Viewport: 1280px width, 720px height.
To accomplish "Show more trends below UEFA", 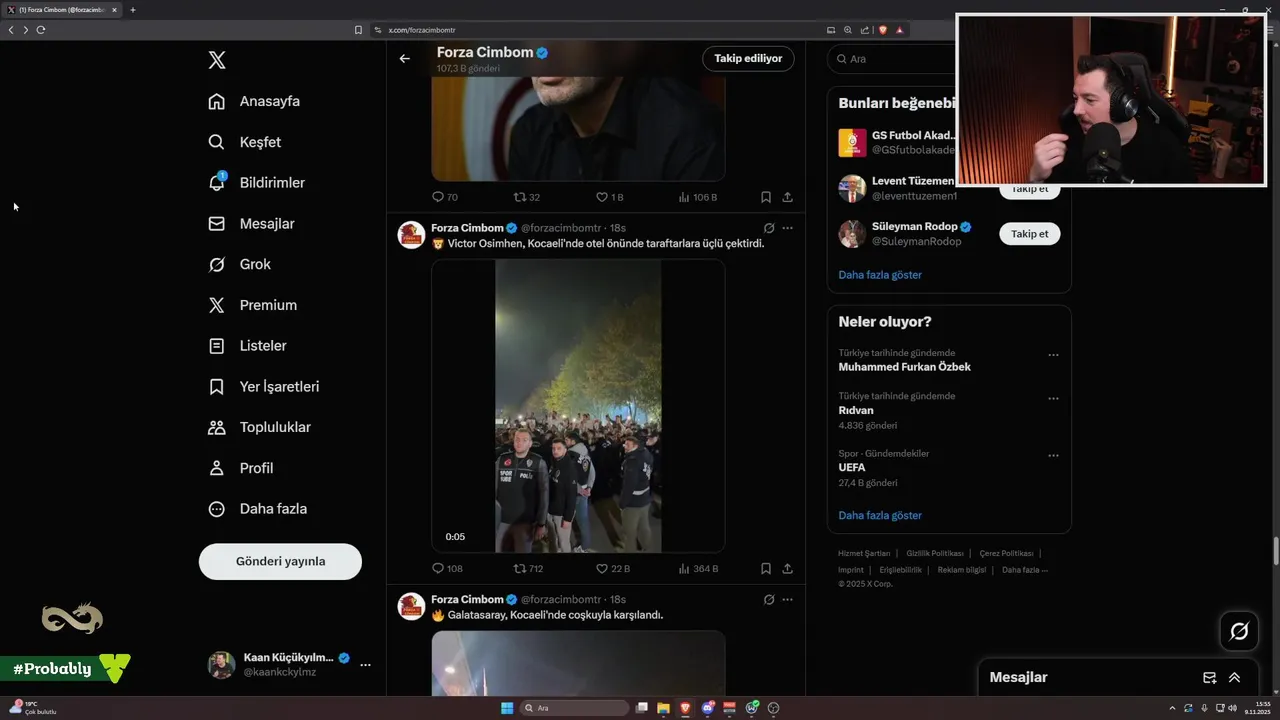I will click(x=880, y=515).
